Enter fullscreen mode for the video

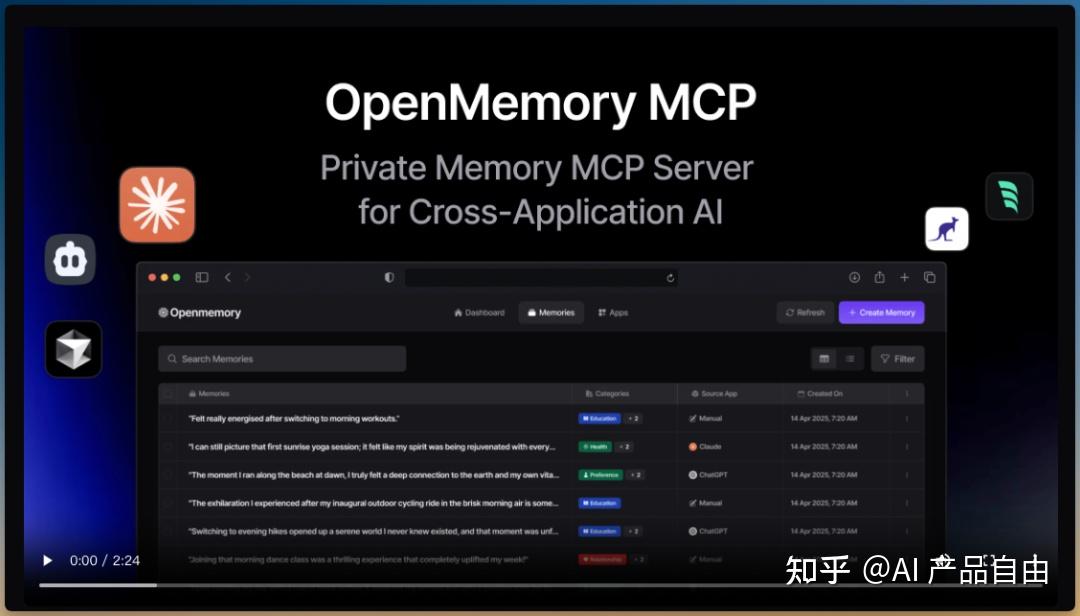tap(989, 559)
